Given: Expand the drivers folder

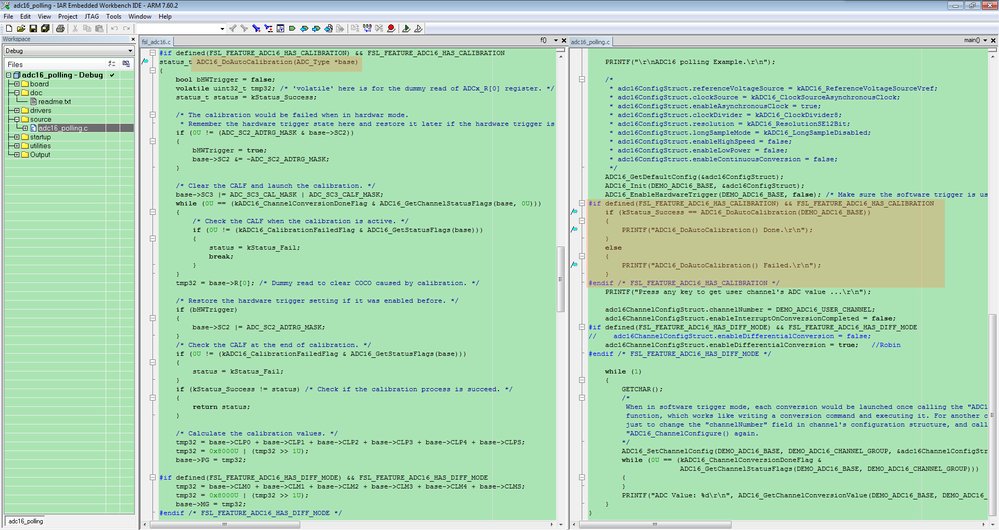Looking at the screenshot, I should 17,111.
